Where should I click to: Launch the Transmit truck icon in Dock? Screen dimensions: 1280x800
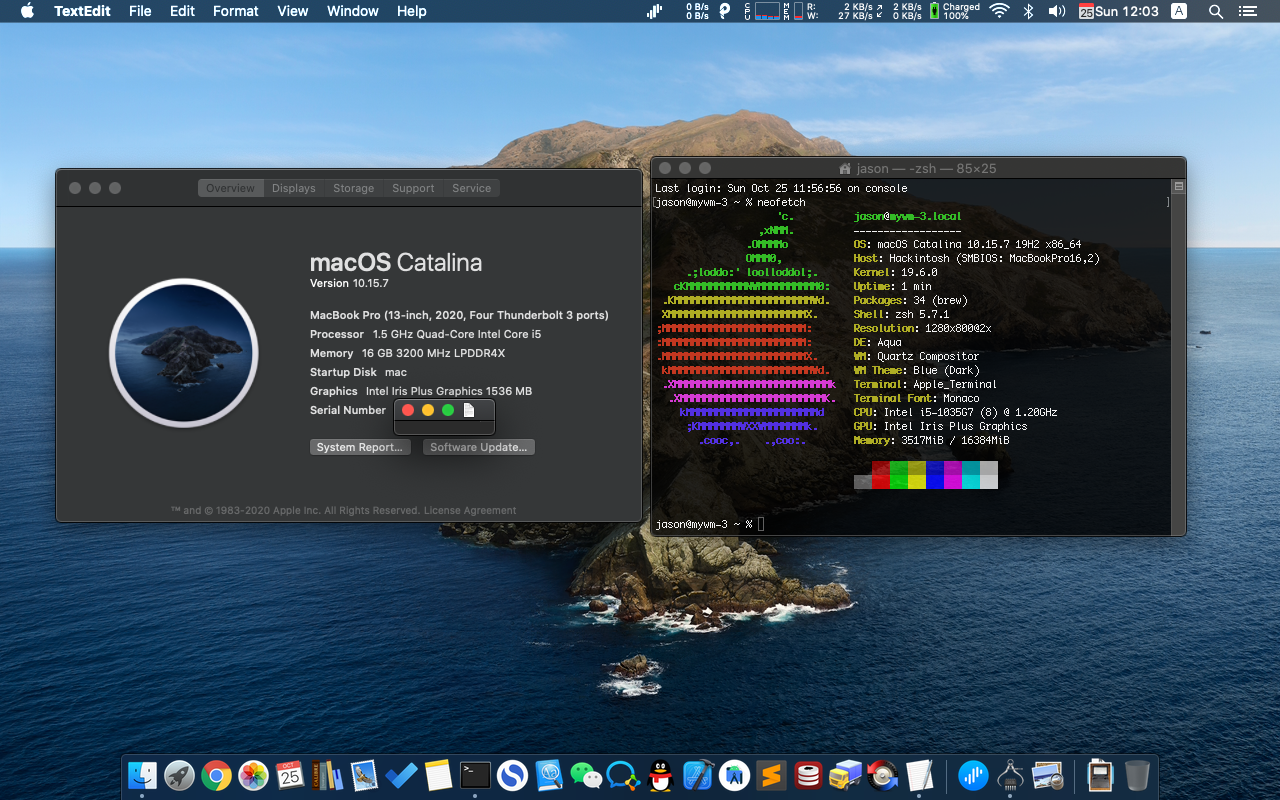845,775
